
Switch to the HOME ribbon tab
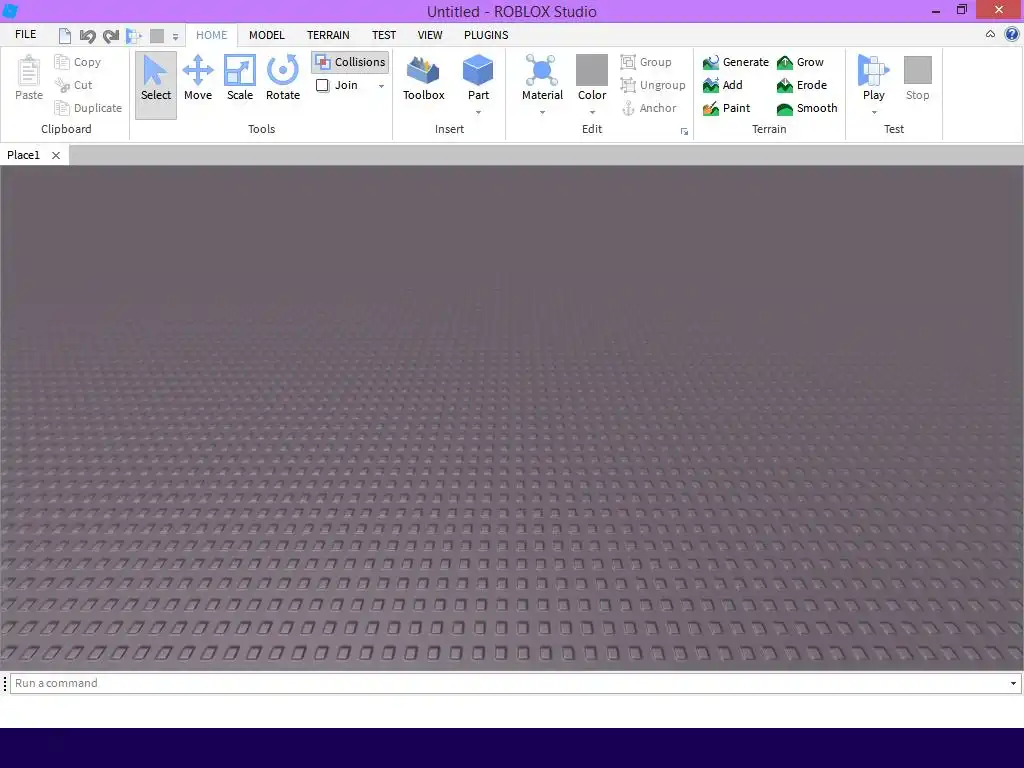tap(212, 35)
